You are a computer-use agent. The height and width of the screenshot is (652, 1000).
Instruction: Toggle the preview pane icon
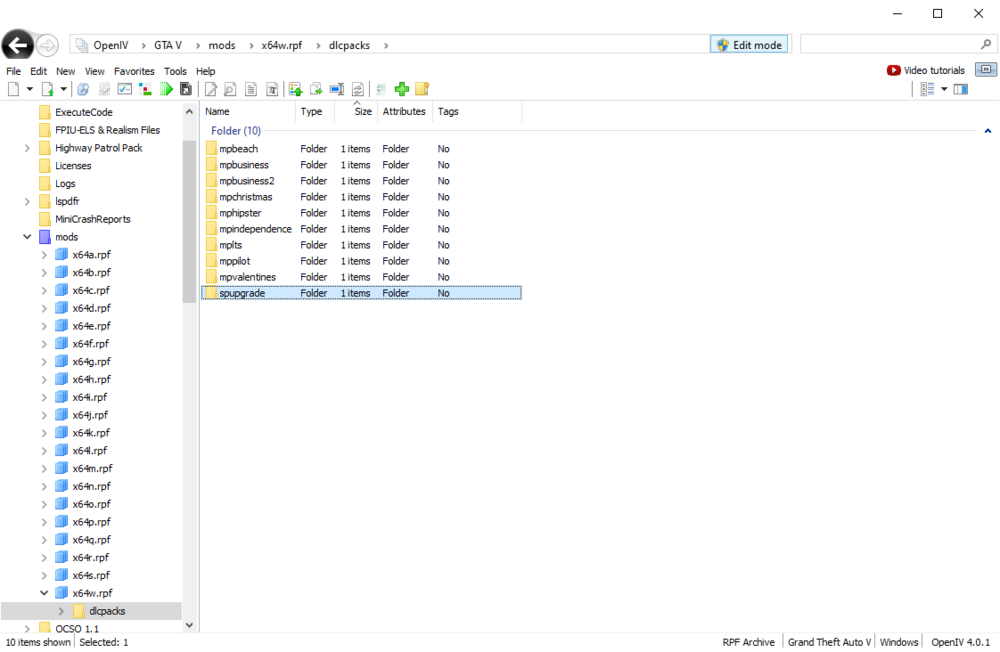click(961, 89)
